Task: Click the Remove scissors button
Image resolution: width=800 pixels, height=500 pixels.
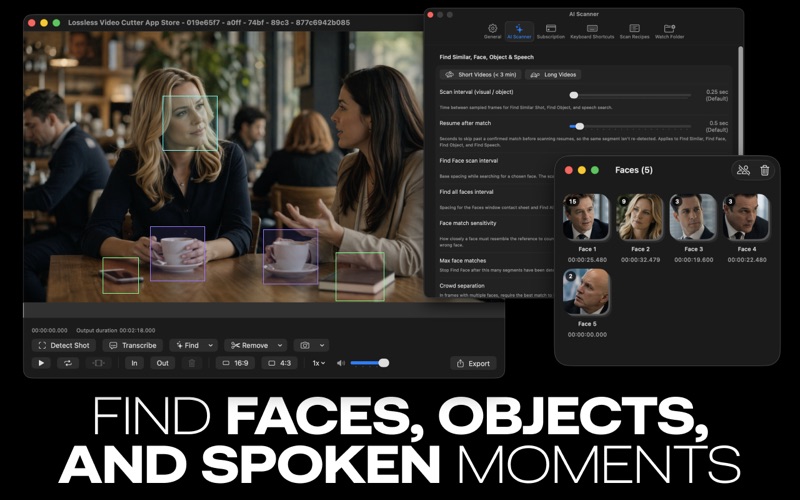Action: pyautogui.click(x=249, y=345)
